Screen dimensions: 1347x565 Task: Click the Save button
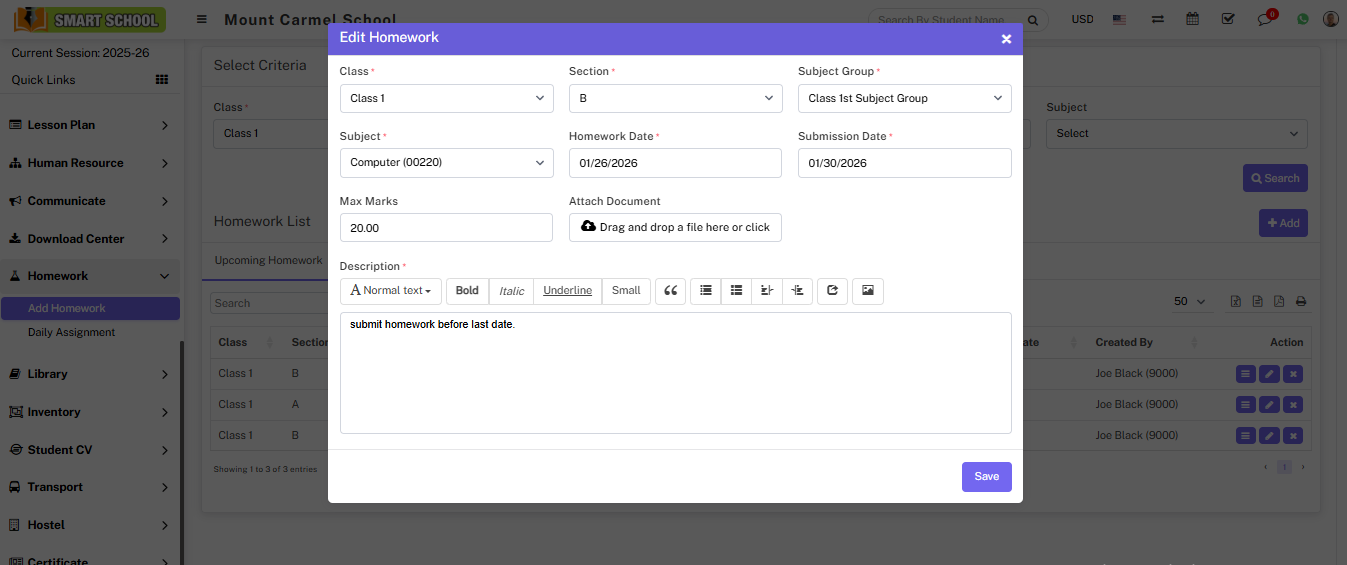[x=986, y=477]
